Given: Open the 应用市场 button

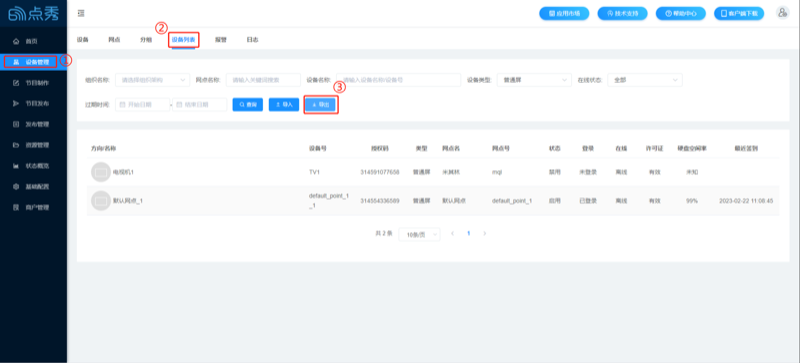Looking at the screenshot, I should pos(564,14).
